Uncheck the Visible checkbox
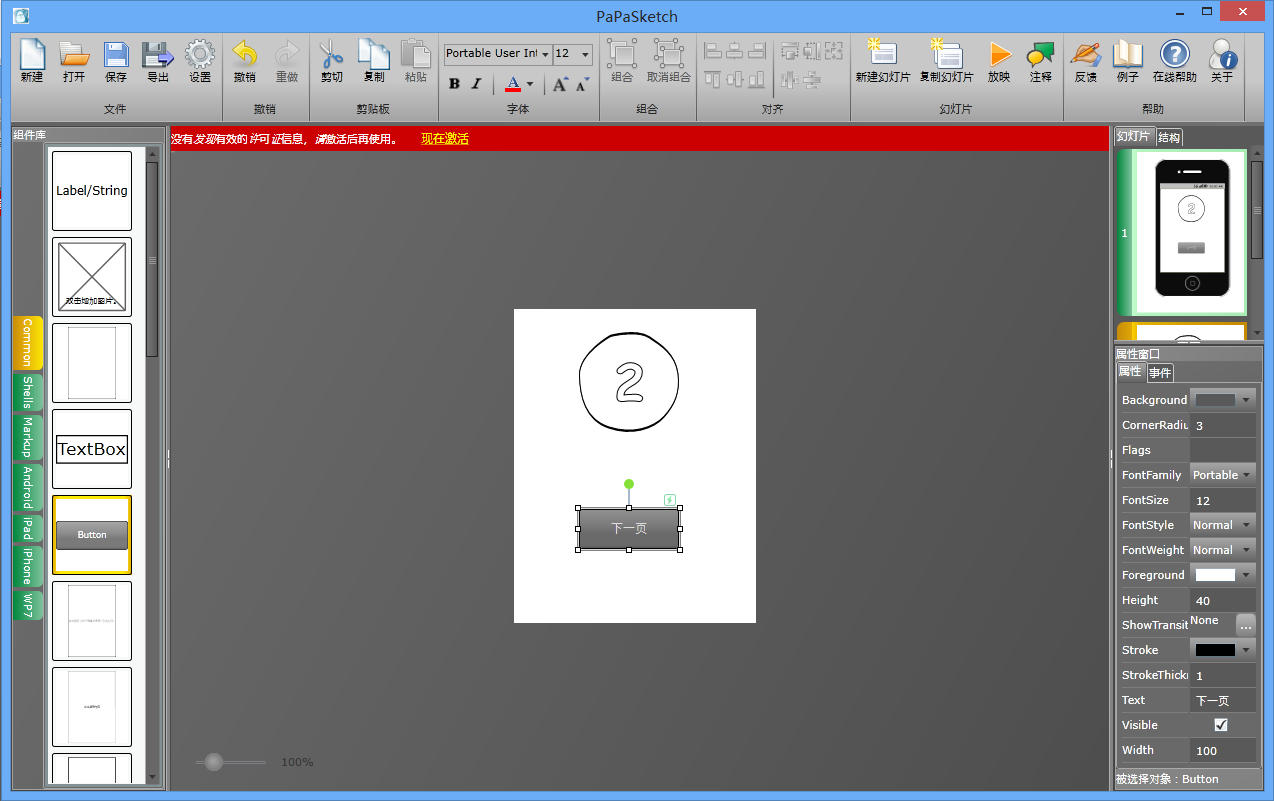The height and width of the screenshot is (801, 1274). (x=1221, y=725)
